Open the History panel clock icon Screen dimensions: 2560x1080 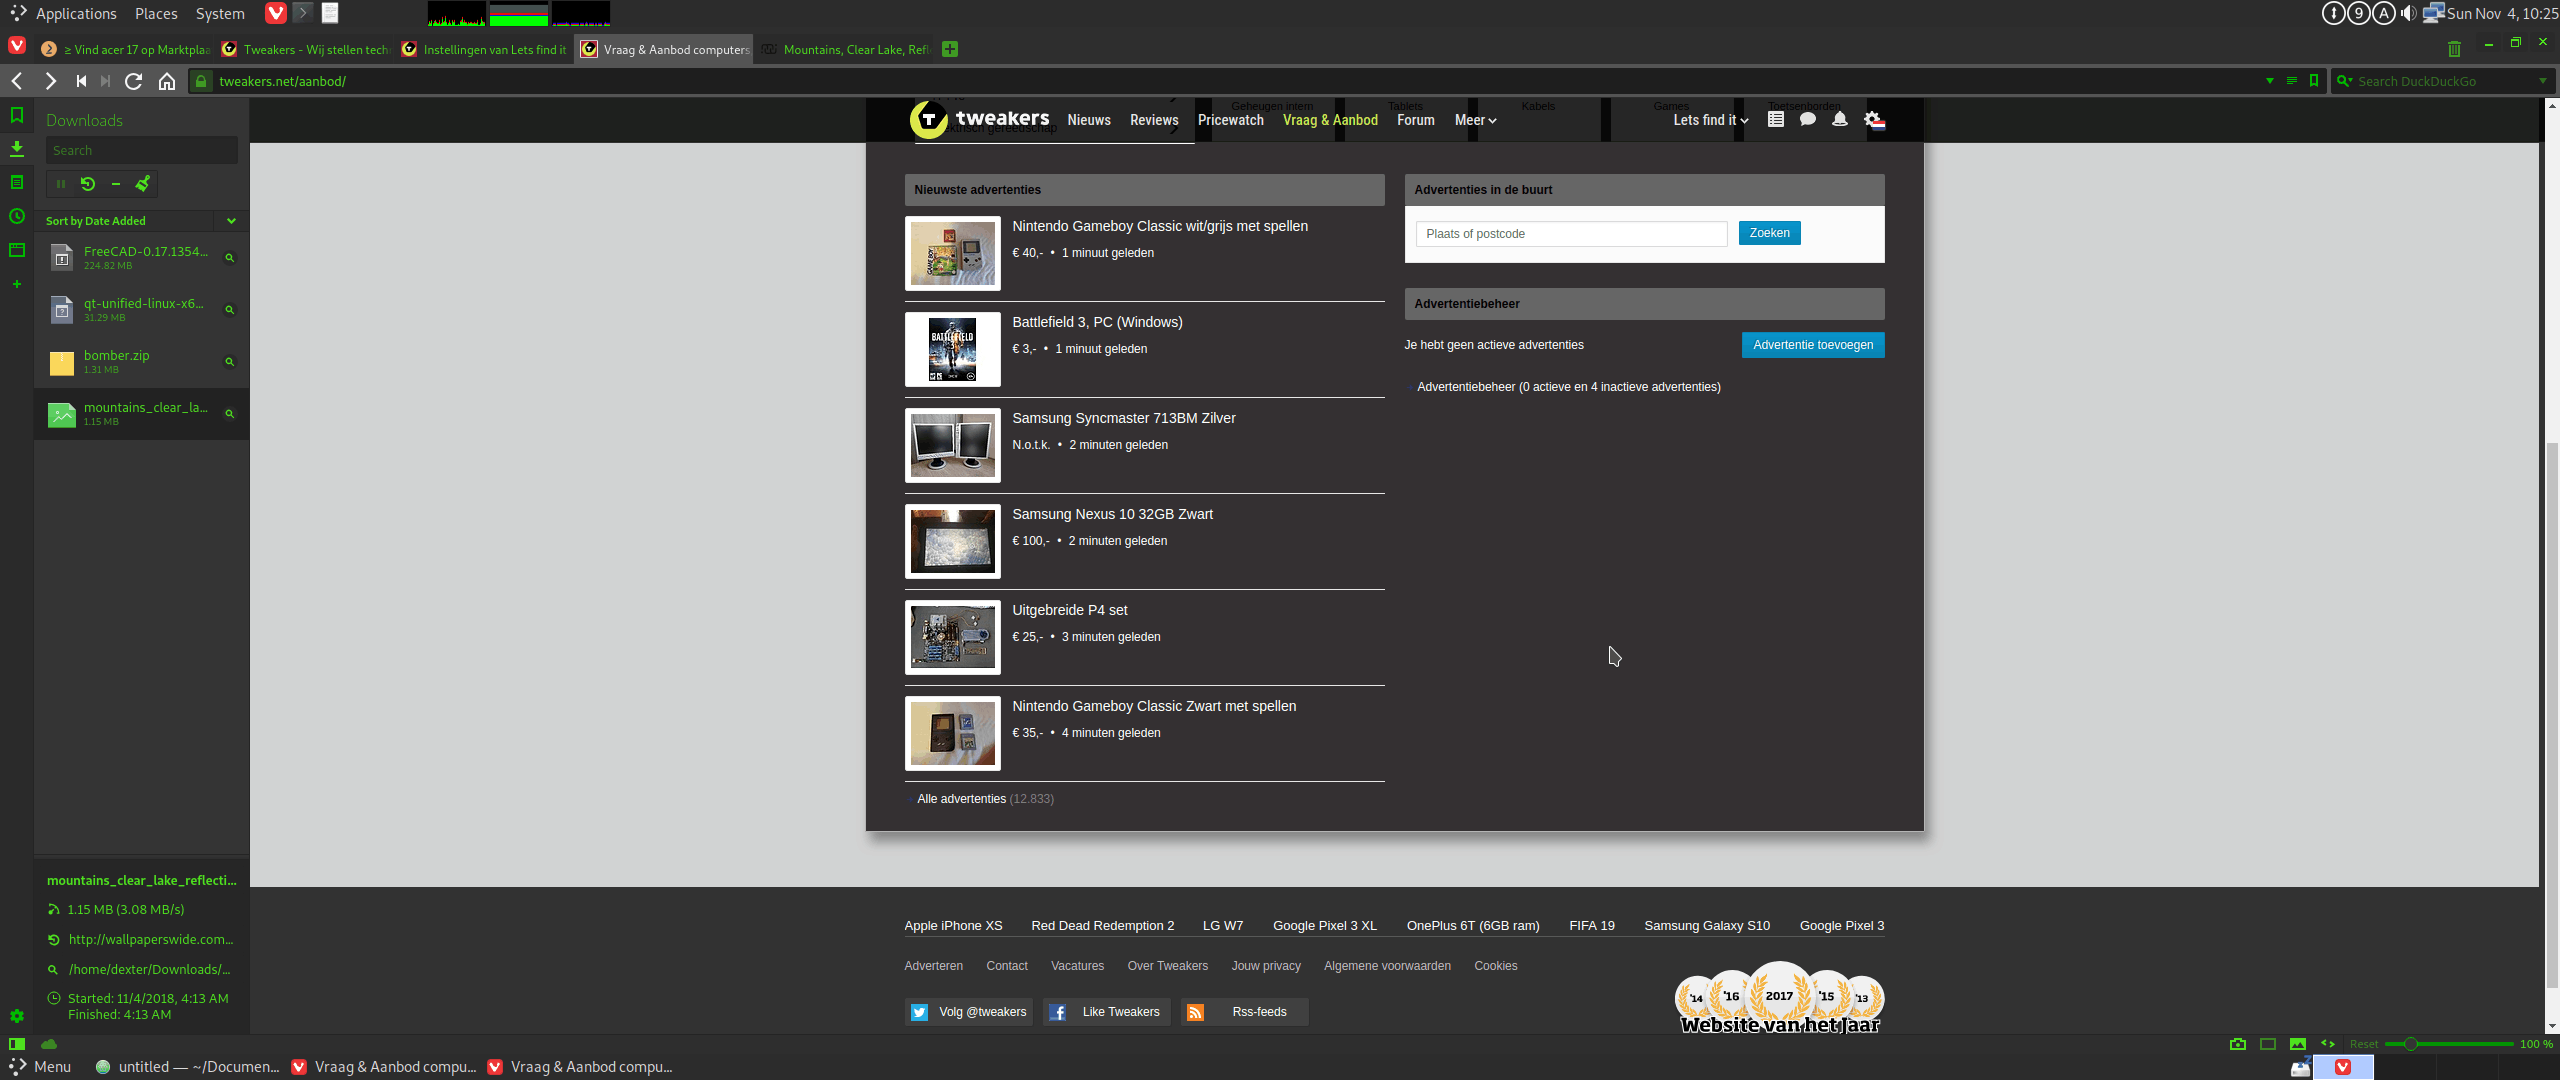tap(17, 216)
